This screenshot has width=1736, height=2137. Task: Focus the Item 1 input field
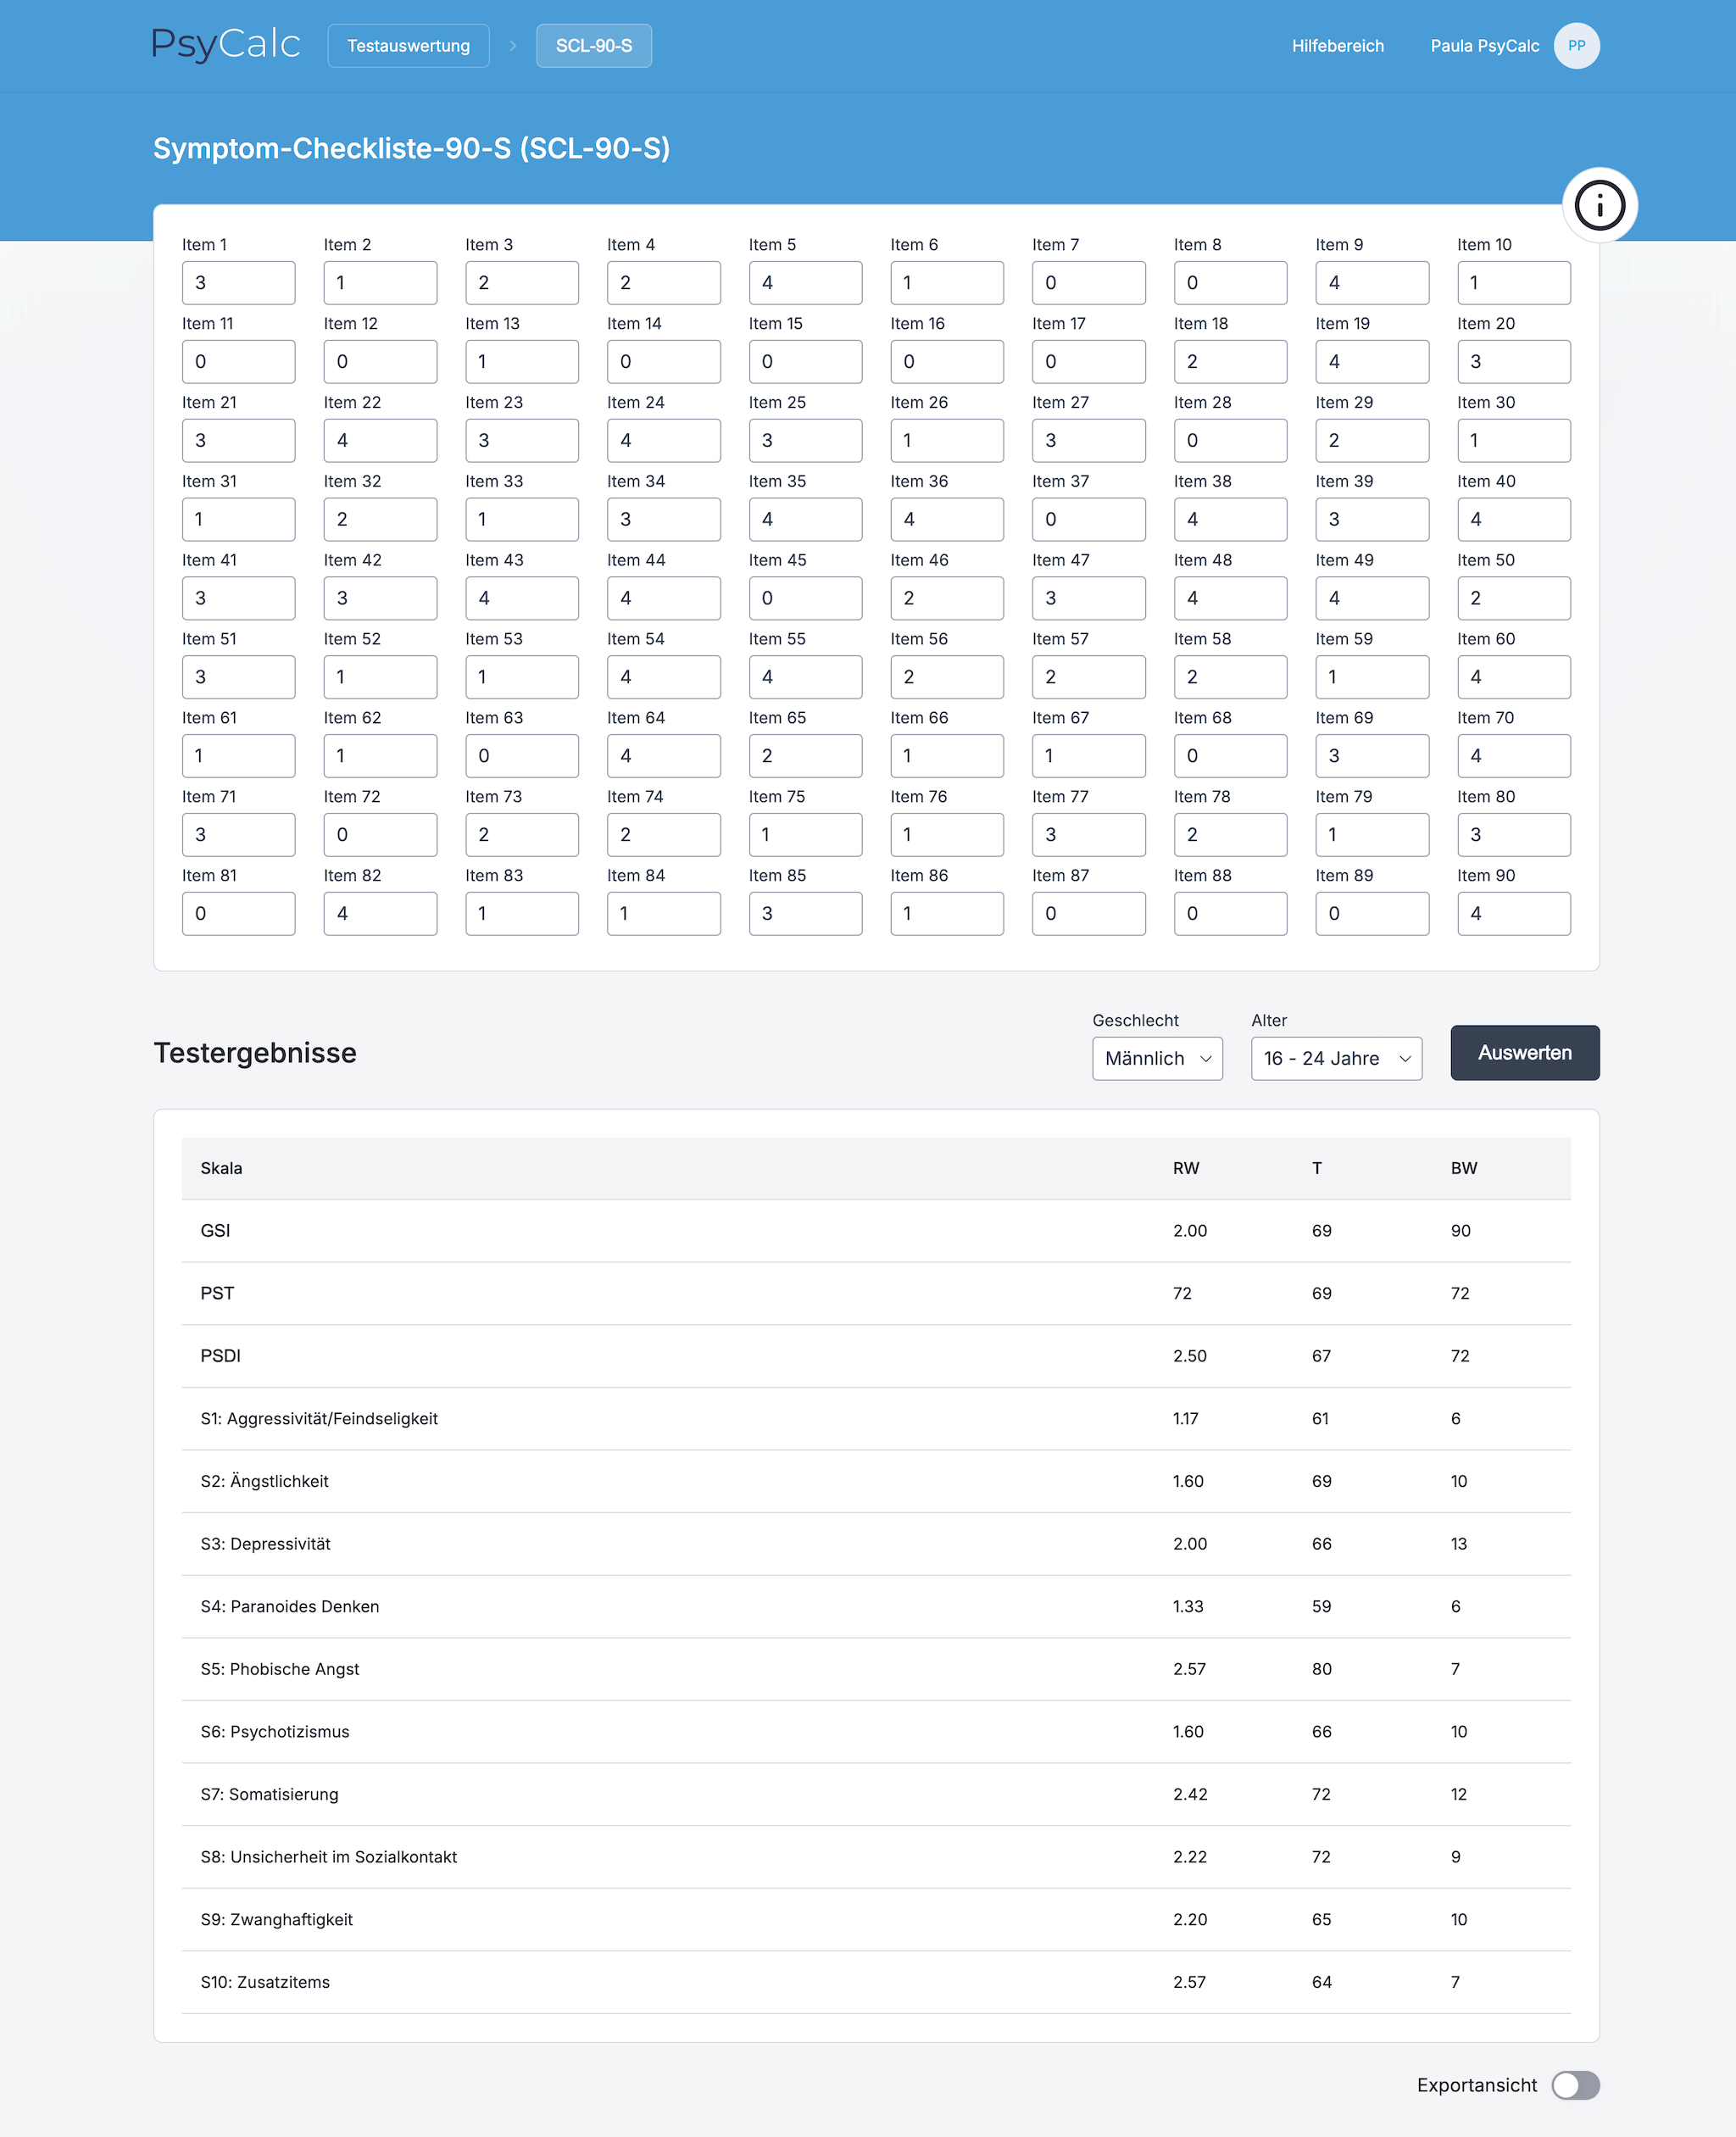pos(238,283)
